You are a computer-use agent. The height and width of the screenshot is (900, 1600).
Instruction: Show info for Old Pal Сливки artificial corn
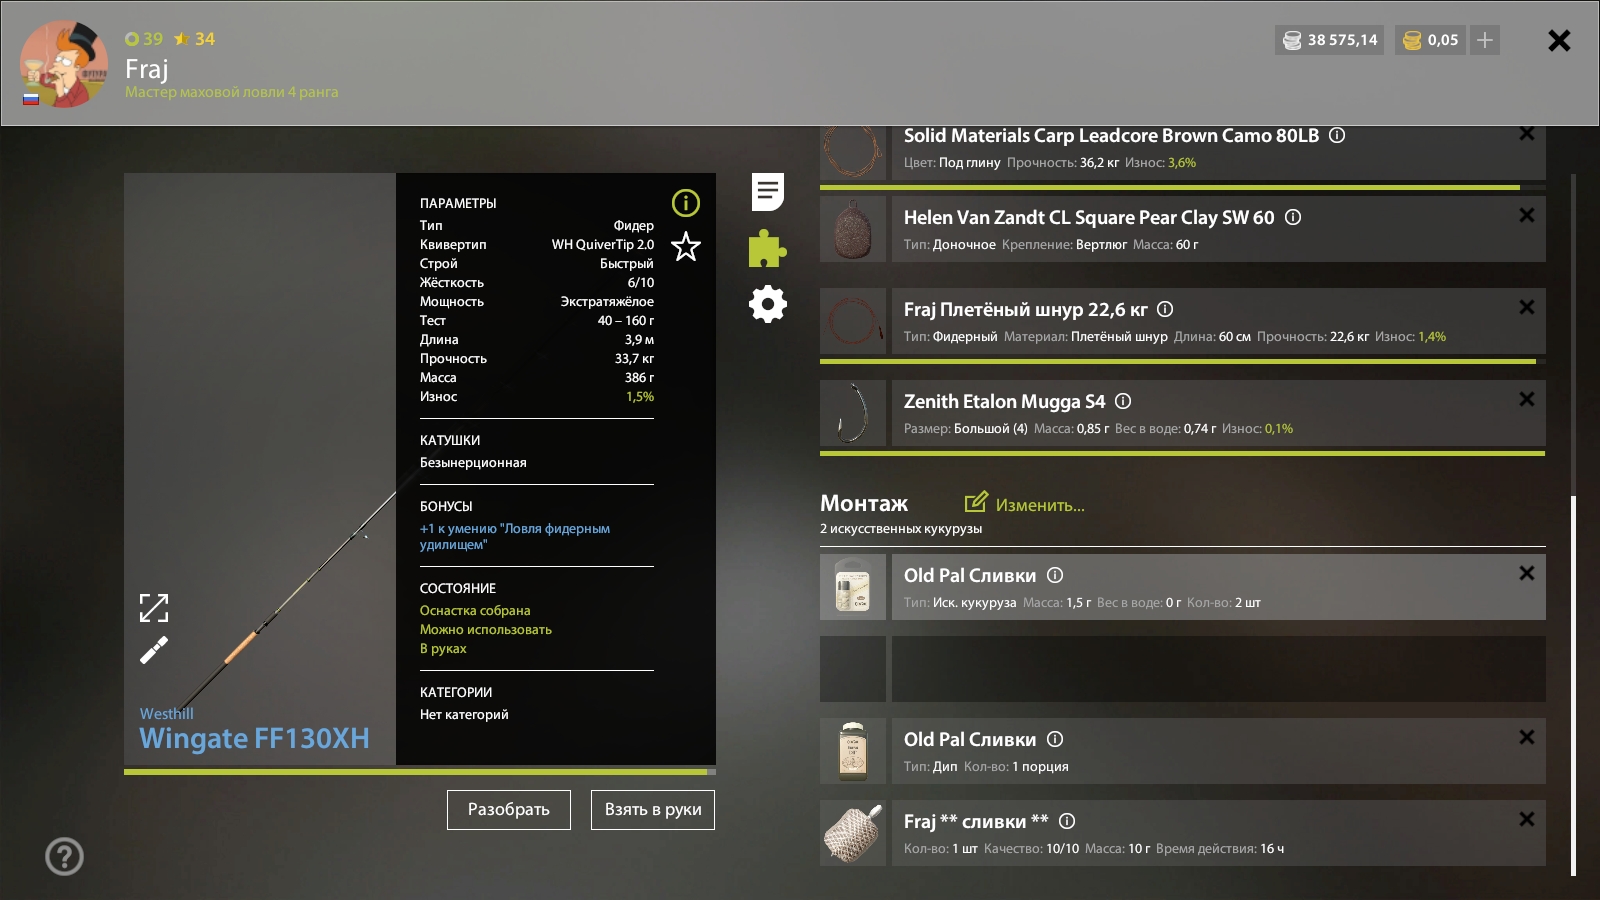click(1055, 575)
